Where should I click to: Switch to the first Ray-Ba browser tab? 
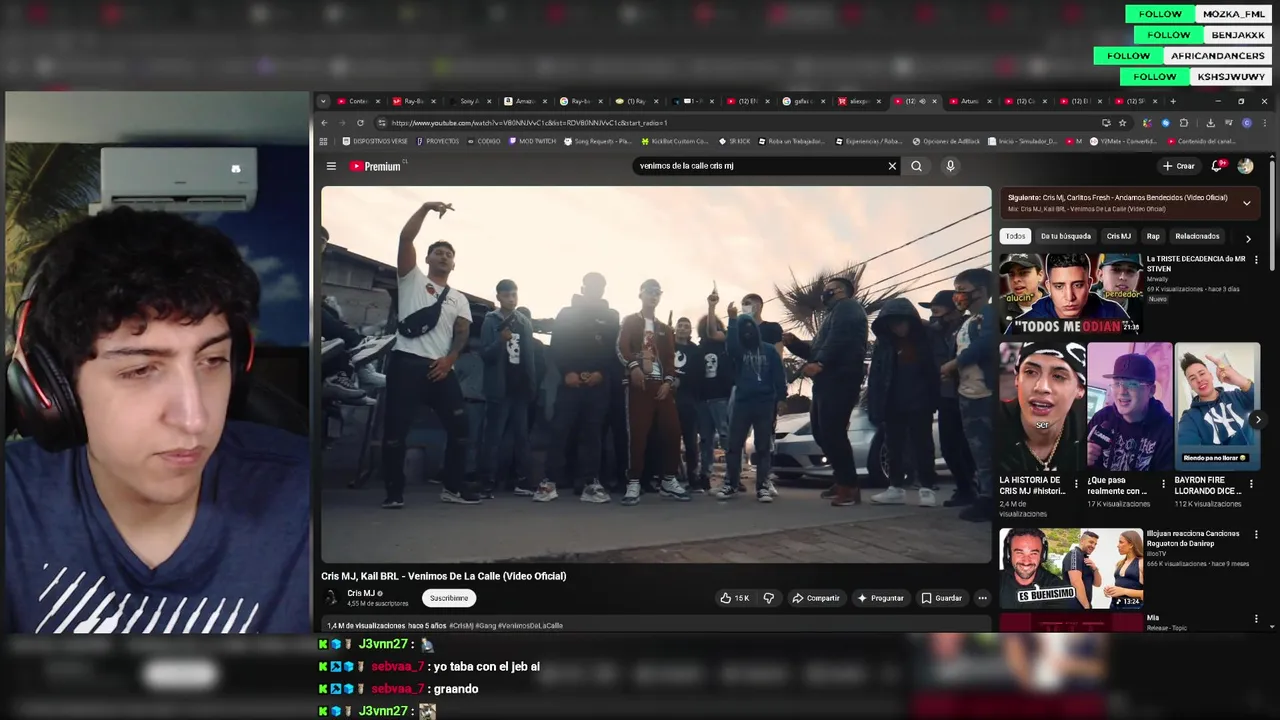(414, 101)
